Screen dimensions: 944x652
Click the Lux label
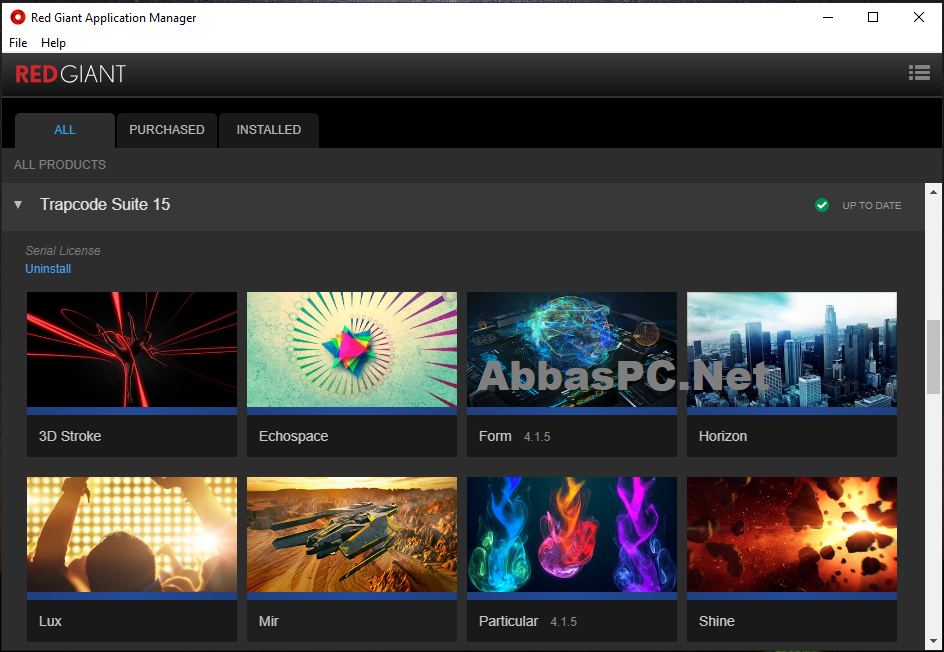pyautogui.click(x=50, y=621)
